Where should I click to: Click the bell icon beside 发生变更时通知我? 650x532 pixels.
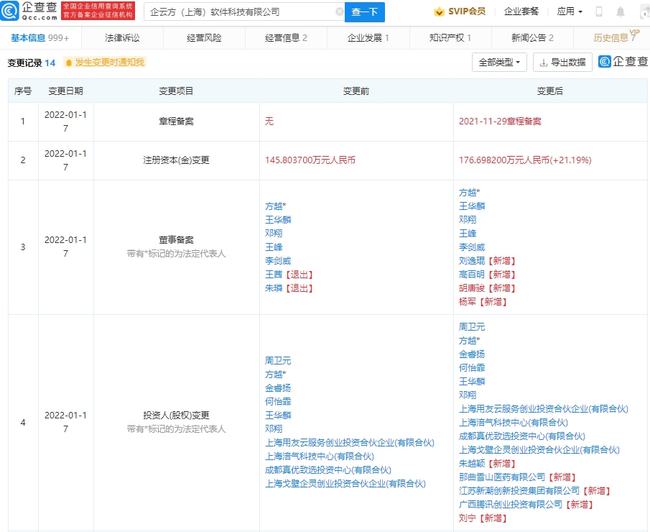click(x=68, y=62)
